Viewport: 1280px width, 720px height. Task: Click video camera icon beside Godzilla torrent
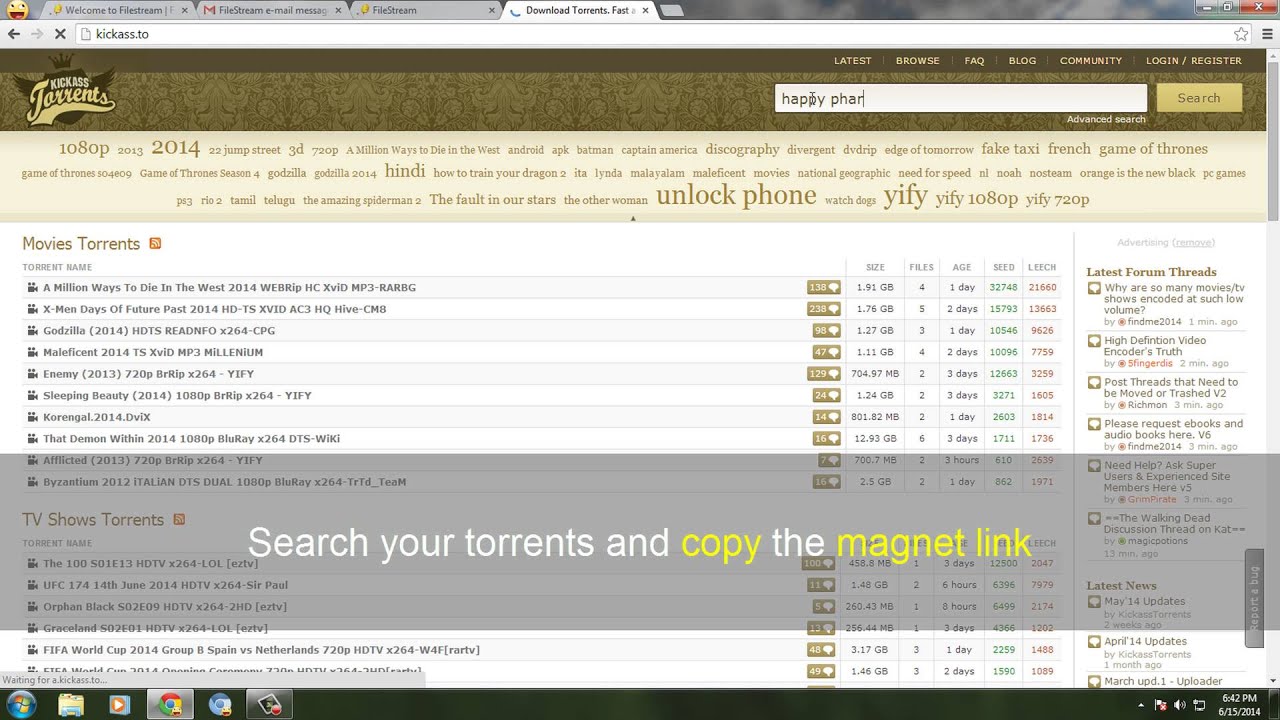32,331
